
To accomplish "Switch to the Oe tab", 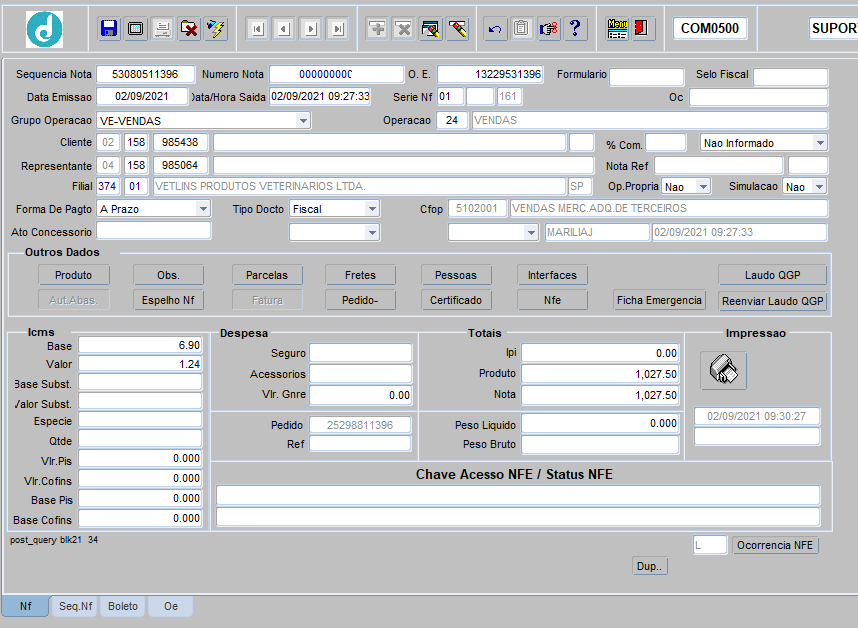I will point(171,606).
